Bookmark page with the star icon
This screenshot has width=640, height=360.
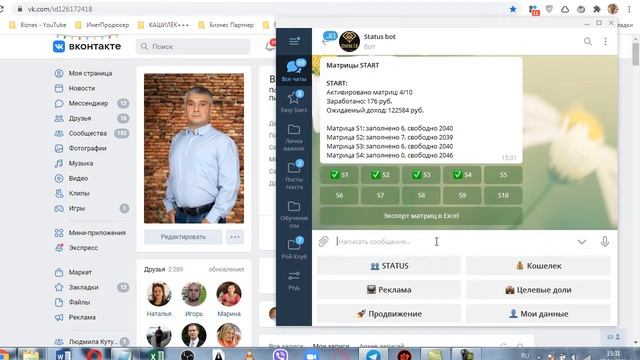tap(513, 9)
